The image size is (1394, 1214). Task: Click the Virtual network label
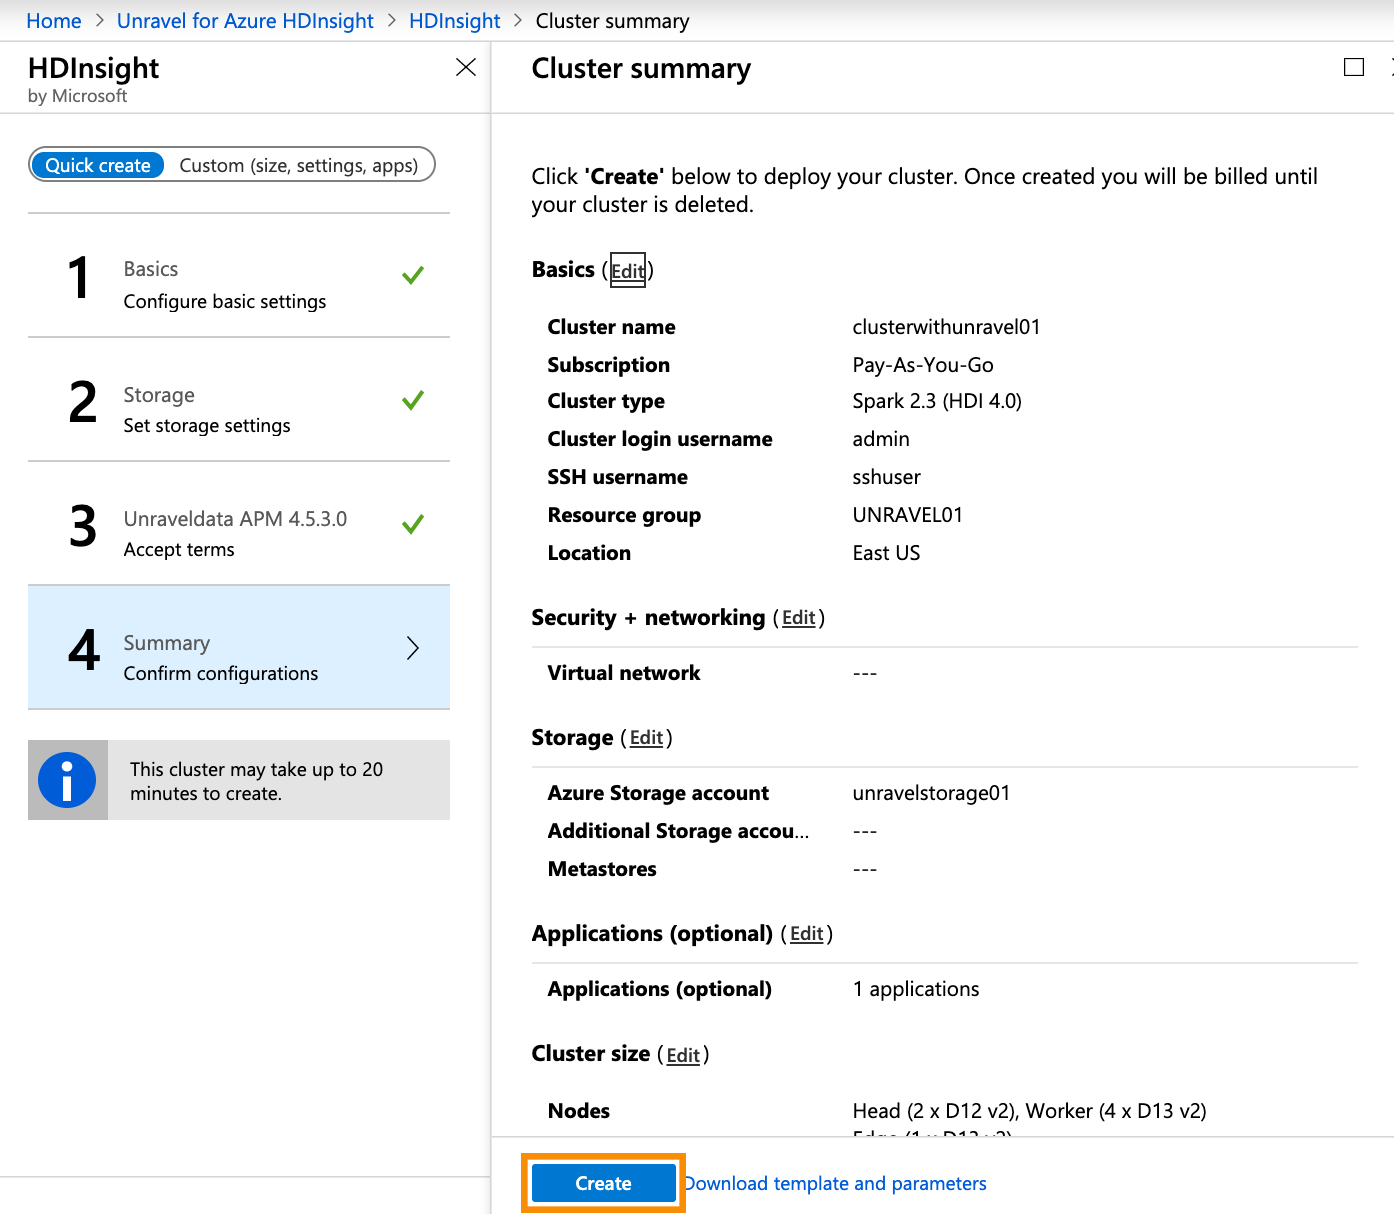pos(624,673)
